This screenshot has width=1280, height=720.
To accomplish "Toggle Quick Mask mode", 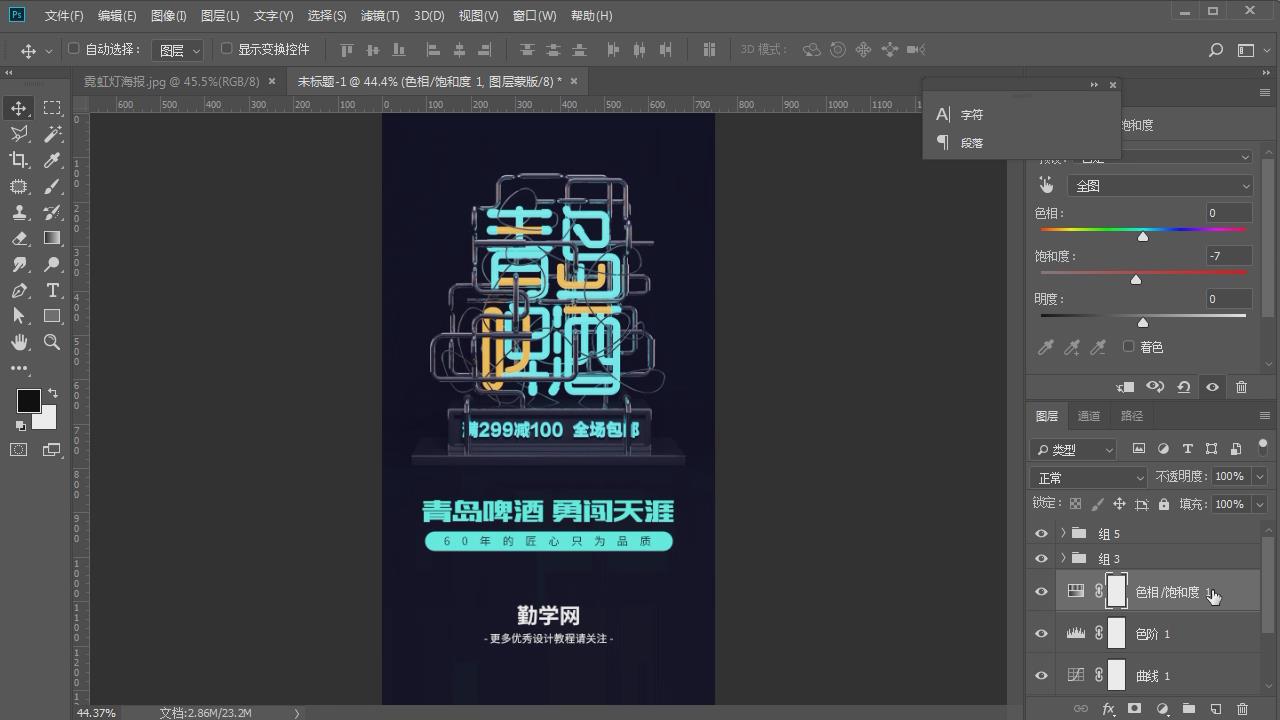I will [x=19, y=450].
